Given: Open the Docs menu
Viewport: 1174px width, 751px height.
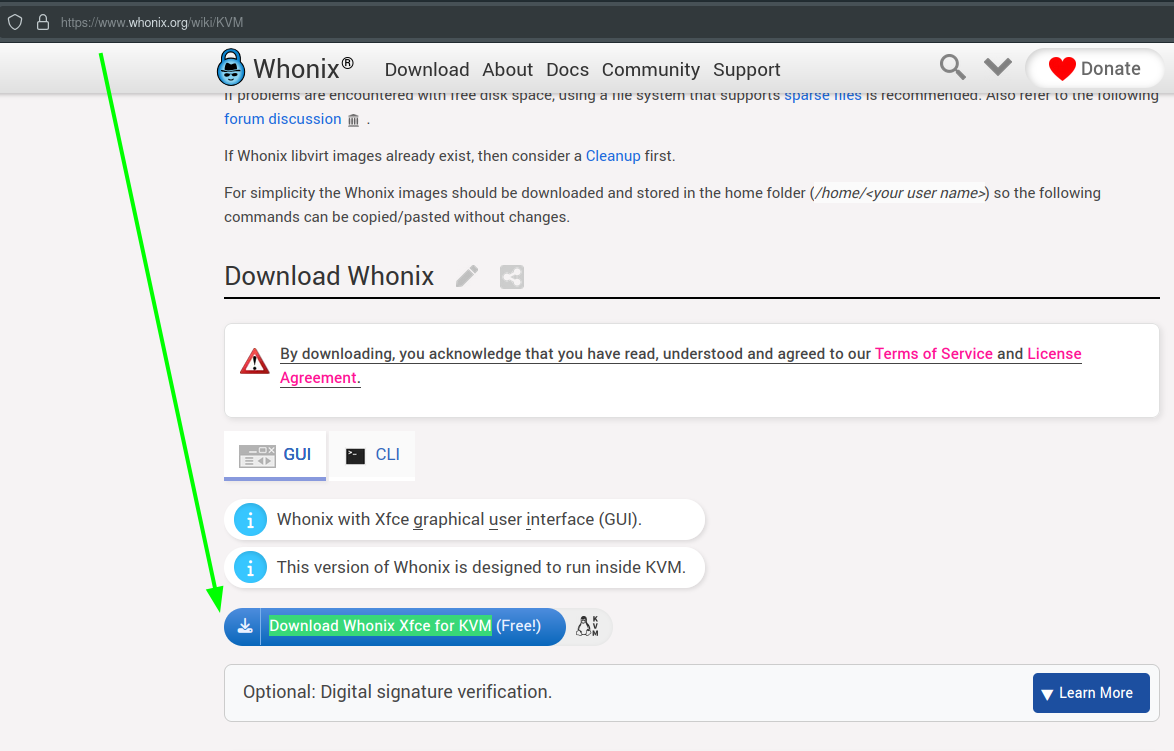Looking at the screenshot, I should 568,70.
